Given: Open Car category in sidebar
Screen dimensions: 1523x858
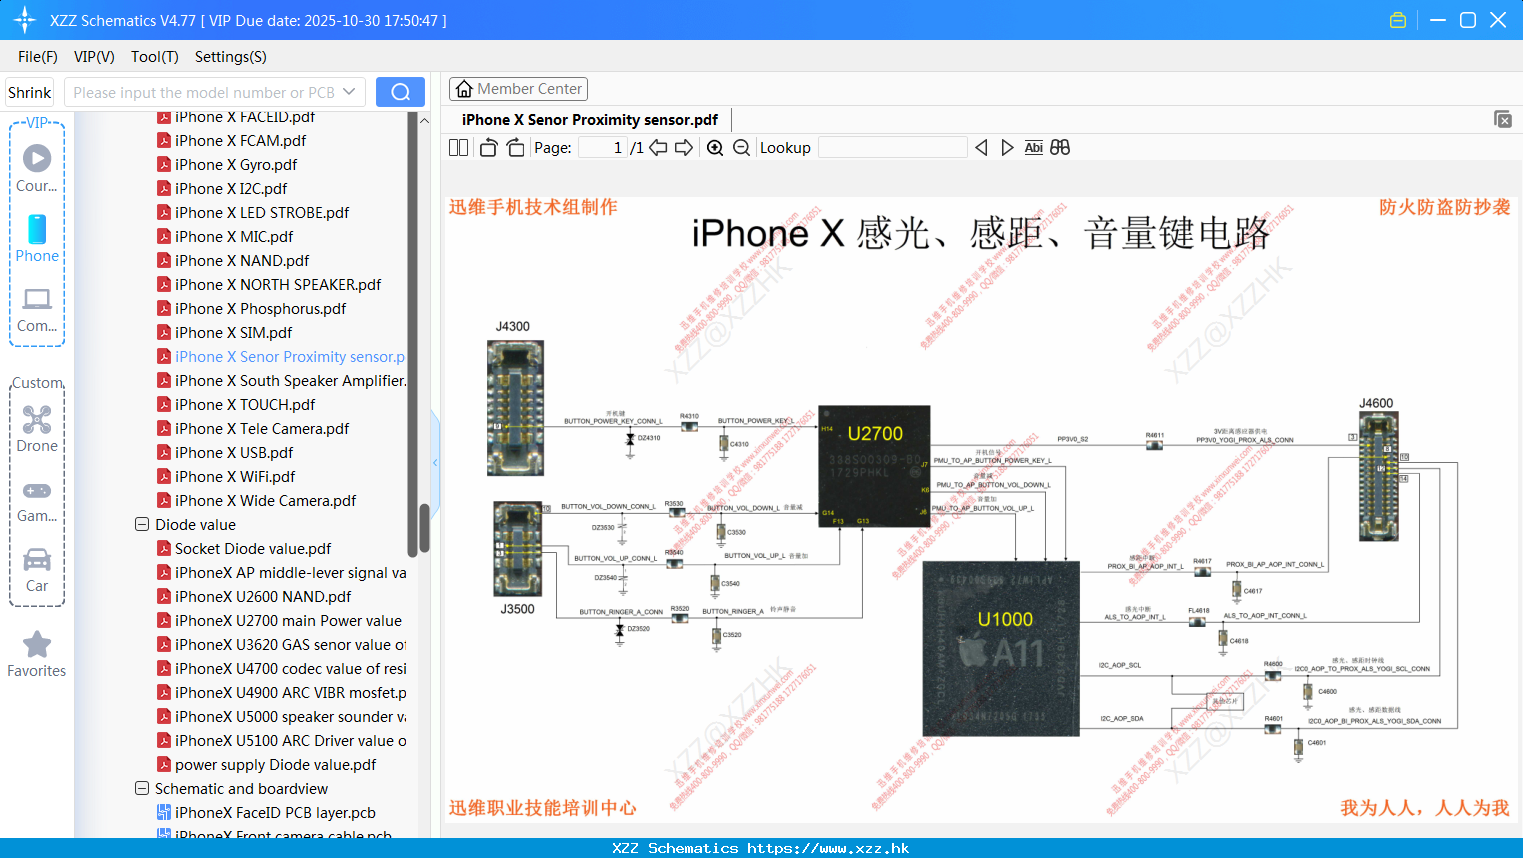Looking at the screenshot, I should pyautogui.click(x=37, y=570).
